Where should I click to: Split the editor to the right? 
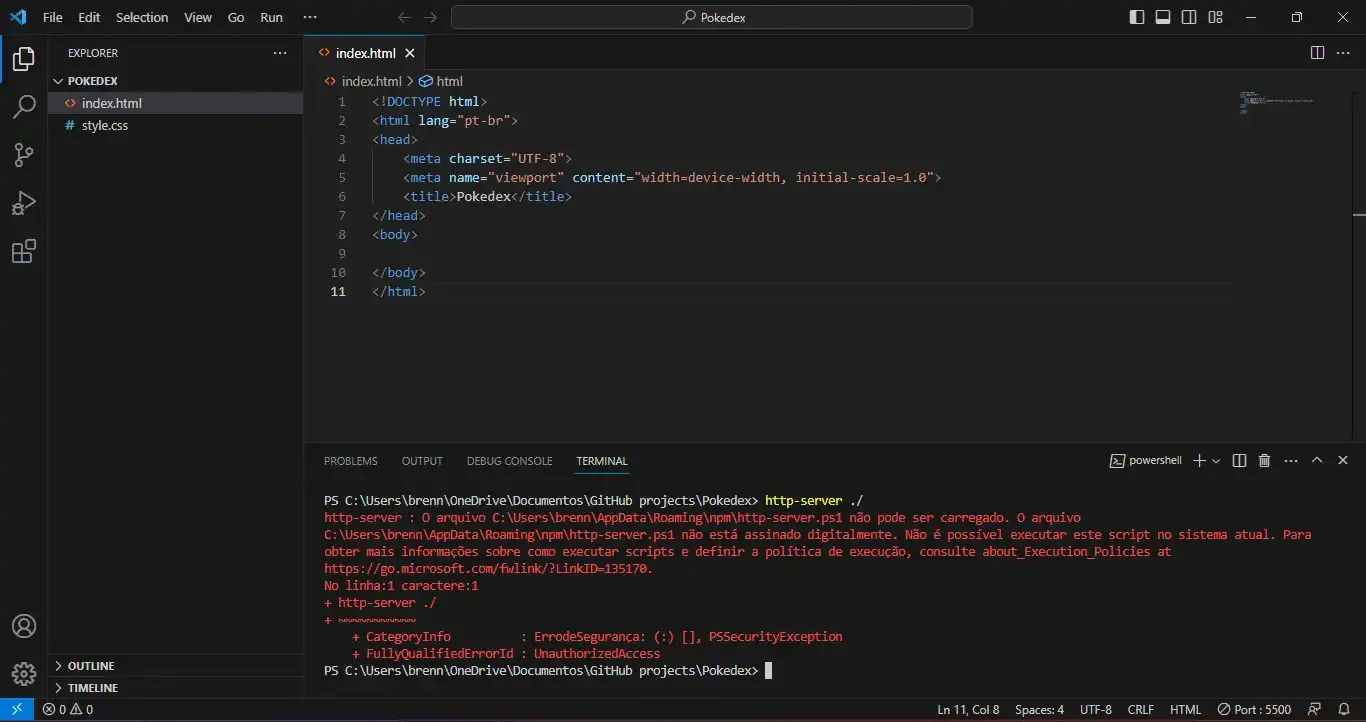point(1317,53)
